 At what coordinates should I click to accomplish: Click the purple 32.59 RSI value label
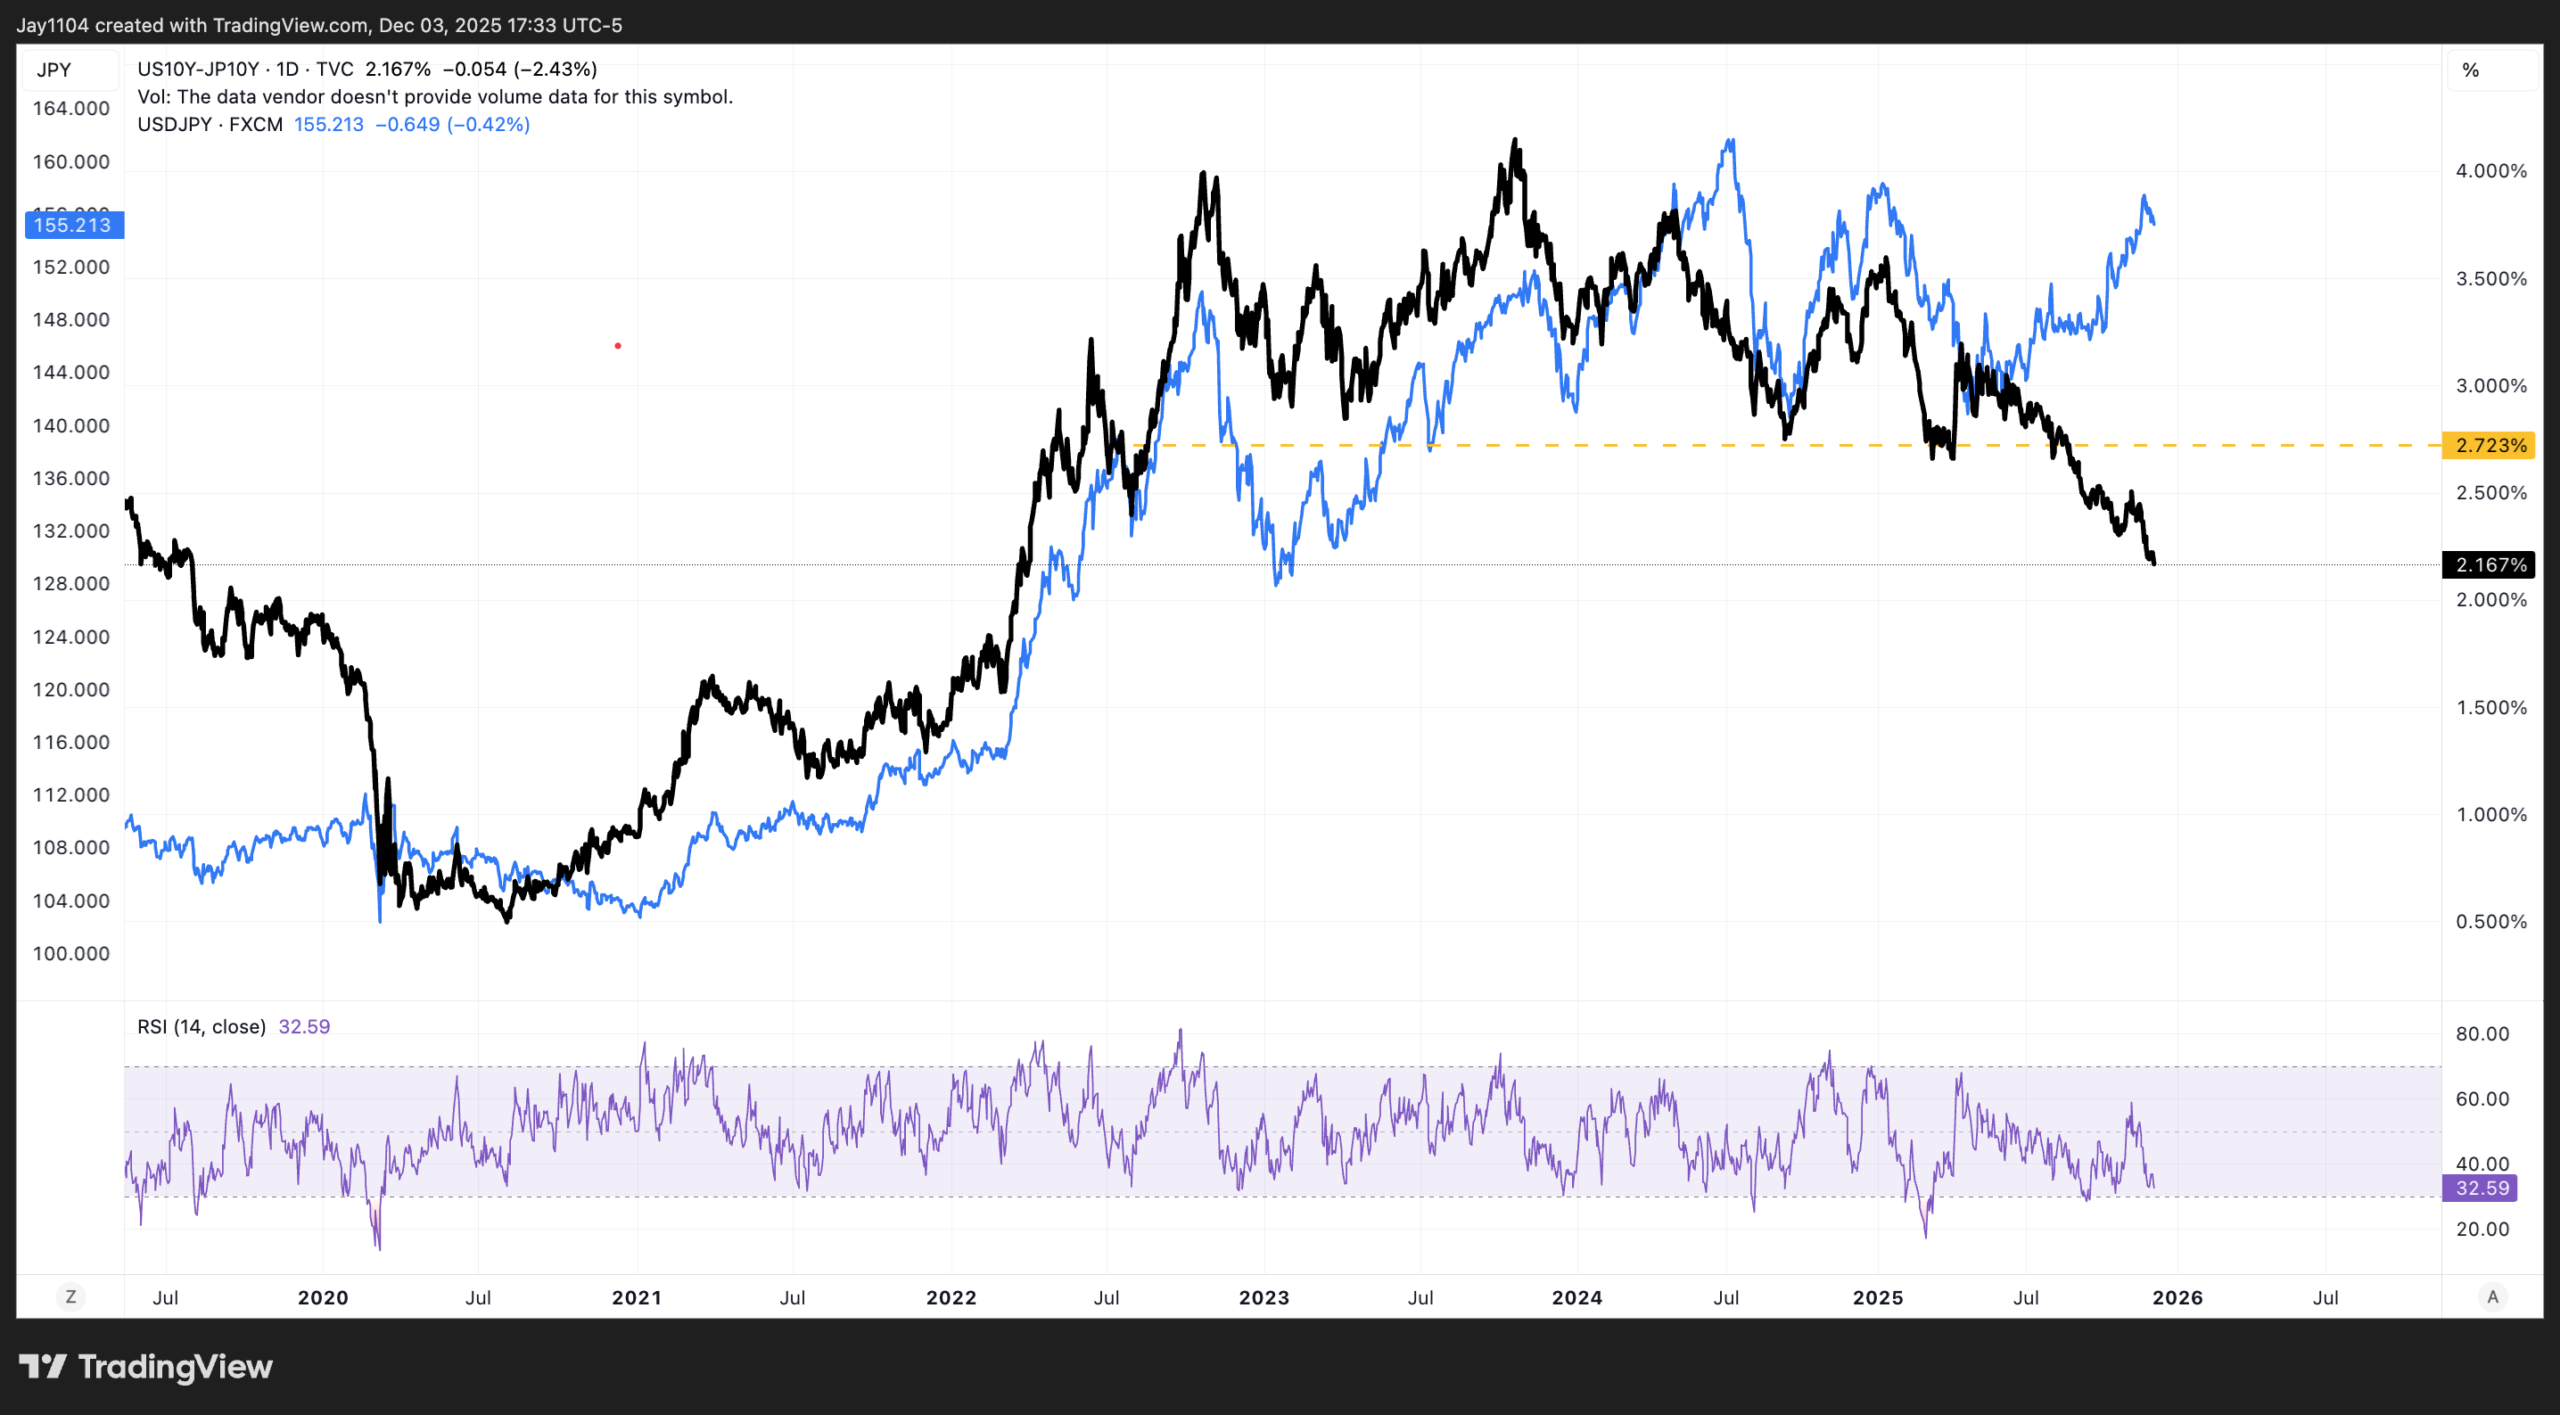point(2482,1188)
